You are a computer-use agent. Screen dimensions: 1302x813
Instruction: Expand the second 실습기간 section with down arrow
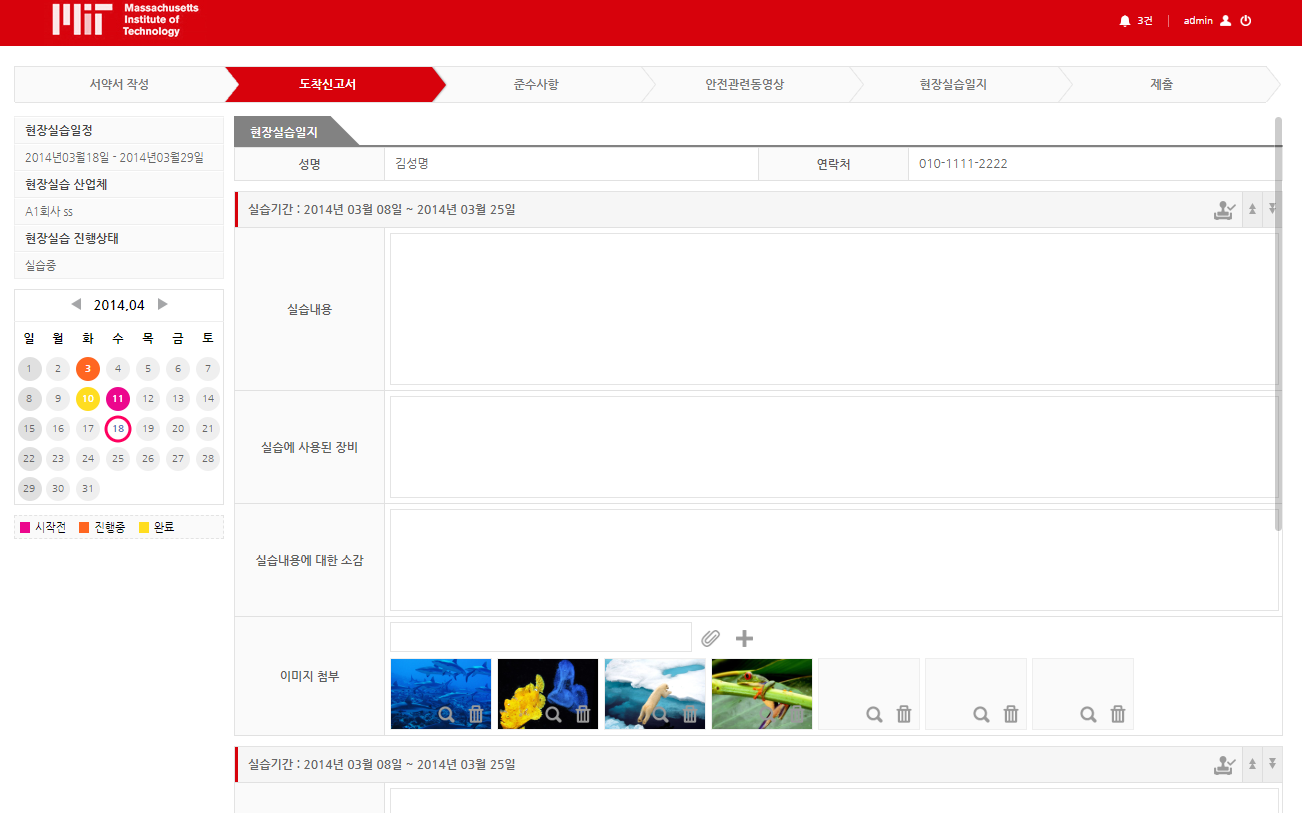point(1272,764)
